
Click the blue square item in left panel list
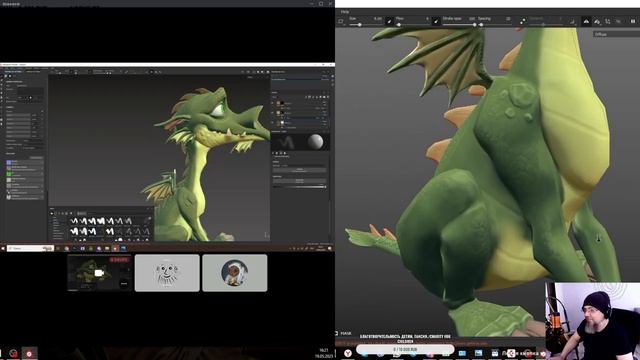[x=9, y=162]
